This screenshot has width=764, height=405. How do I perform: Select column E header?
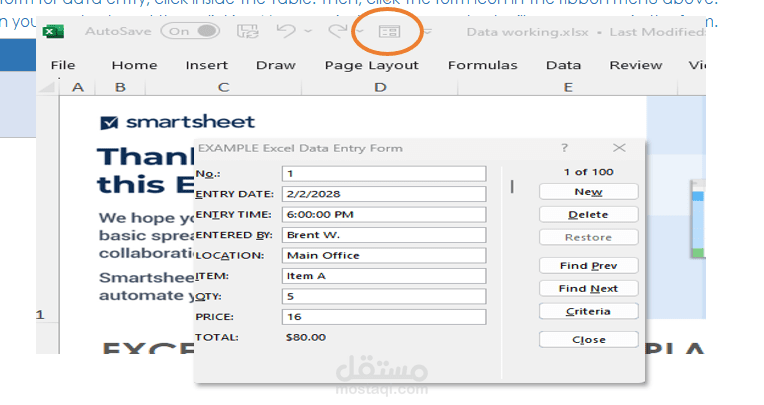[568, 87]
